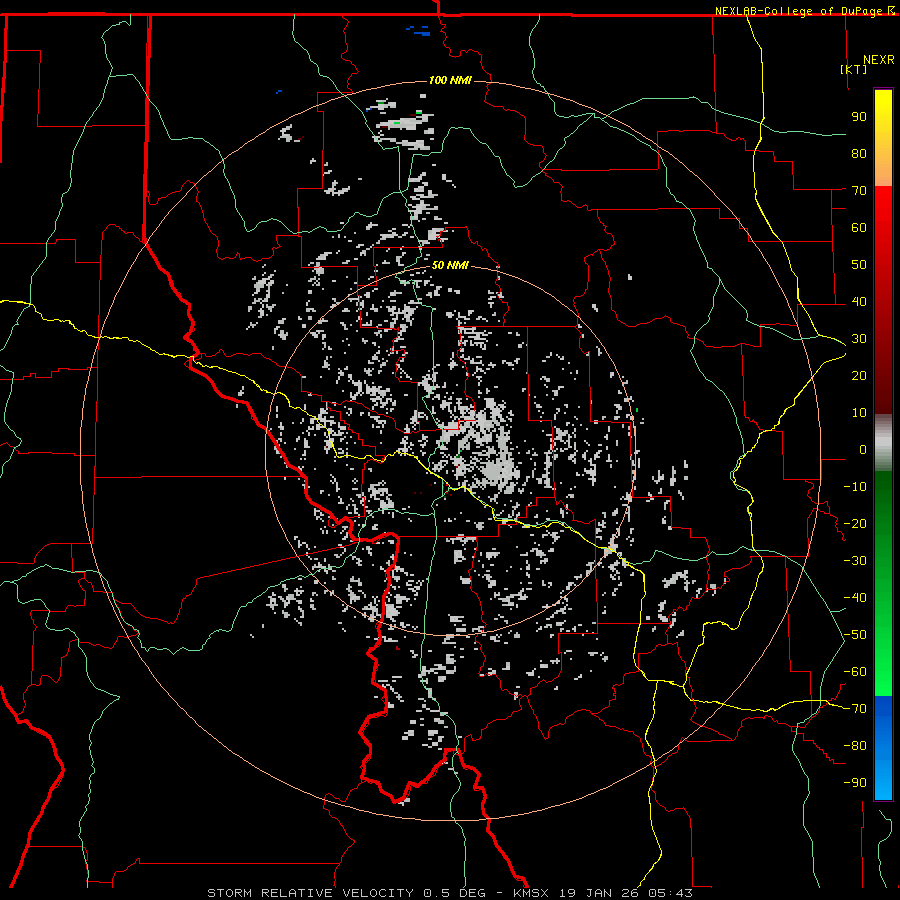Click the 40 value on velocity scale
Image resolution: width=900 pixels, height=900 pixels.
[x=859, y=302]
